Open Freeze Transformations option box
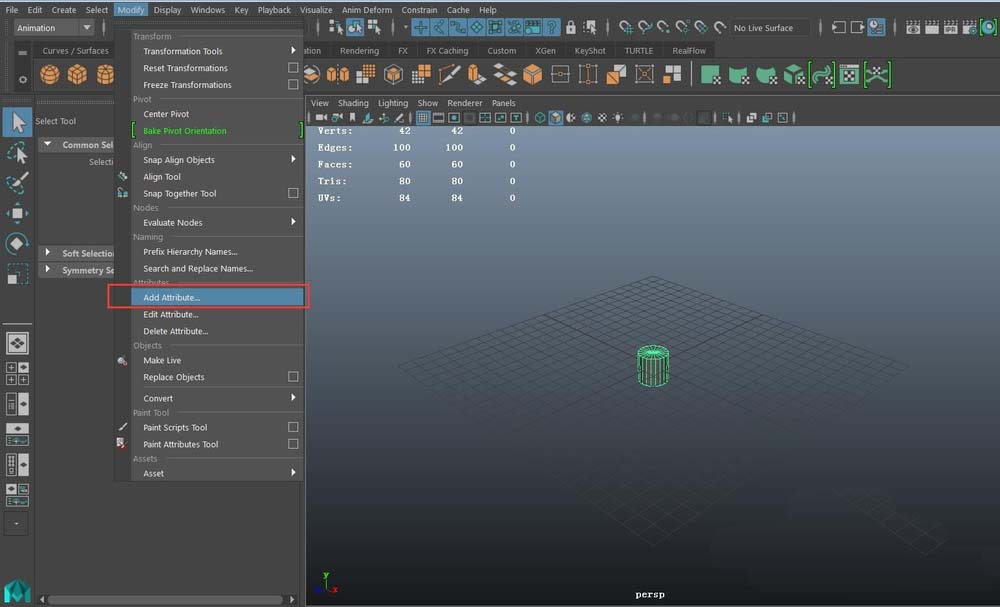Screen dimensions: 1000x607 [293, 85]
